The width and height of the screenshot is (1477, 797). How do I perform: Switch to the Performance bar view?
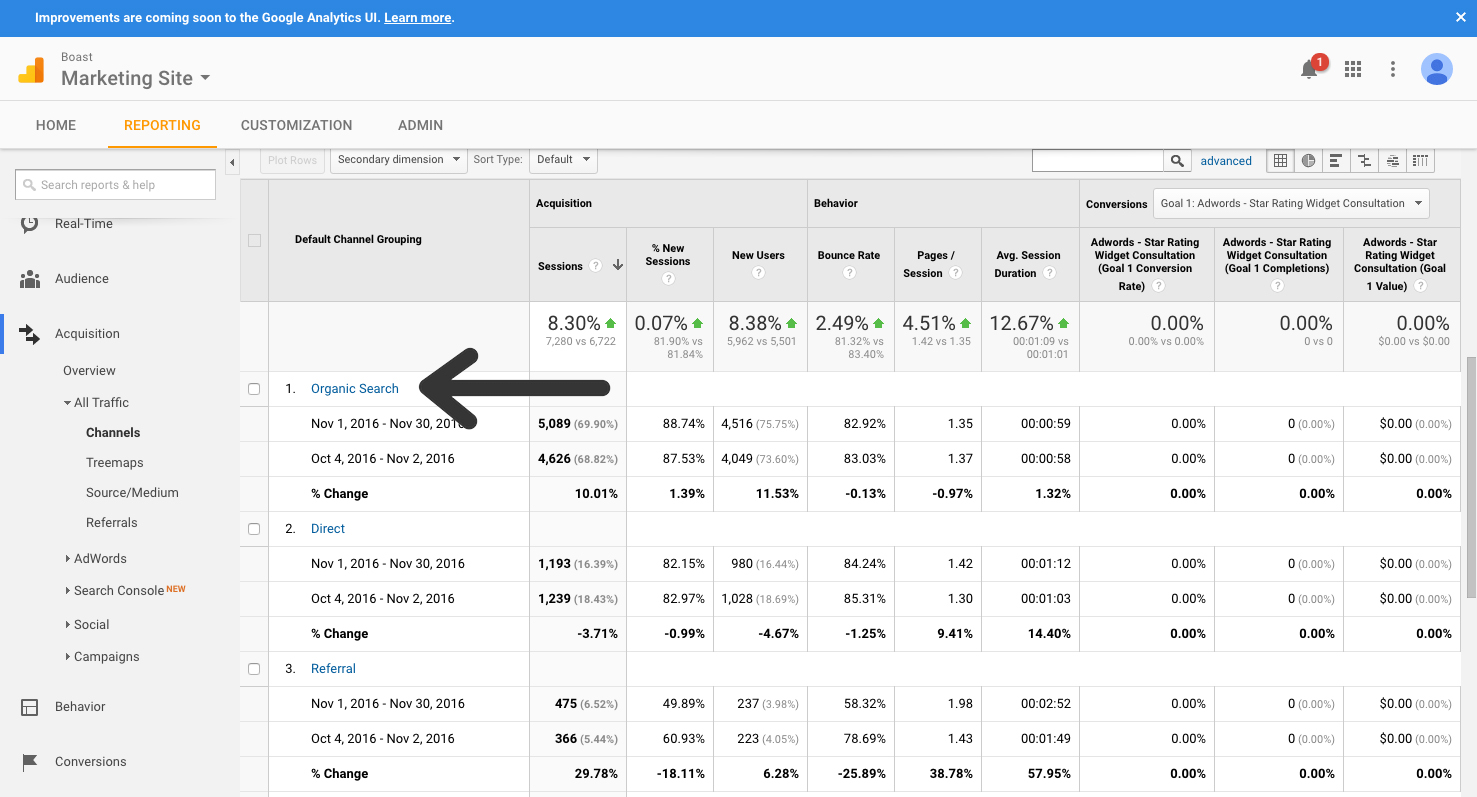1336,160
